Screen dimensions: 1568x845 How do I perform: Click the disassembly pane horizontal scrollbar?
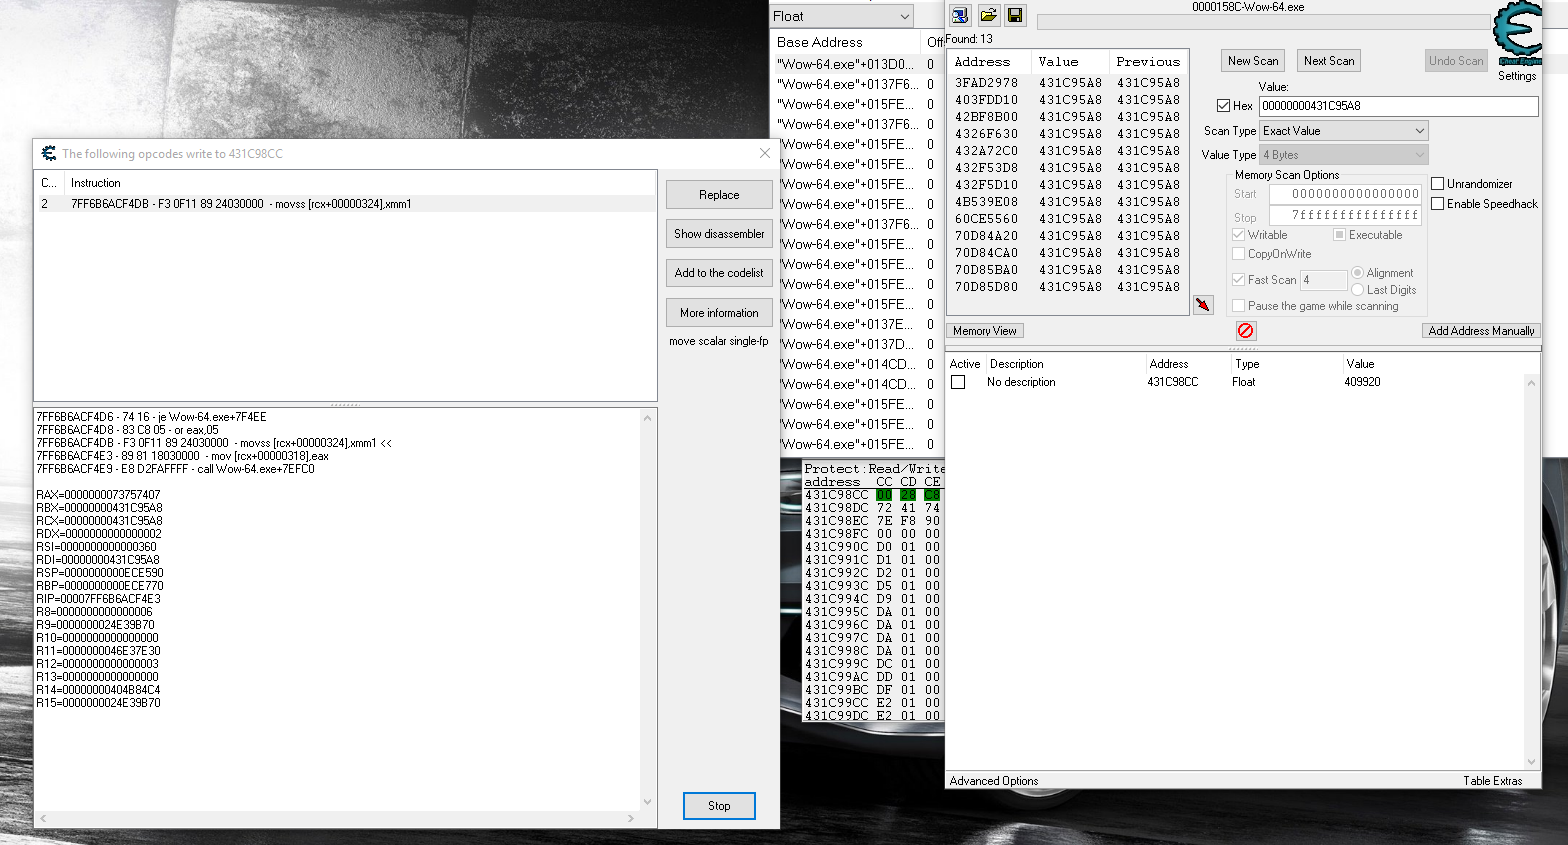coord(336,818)
